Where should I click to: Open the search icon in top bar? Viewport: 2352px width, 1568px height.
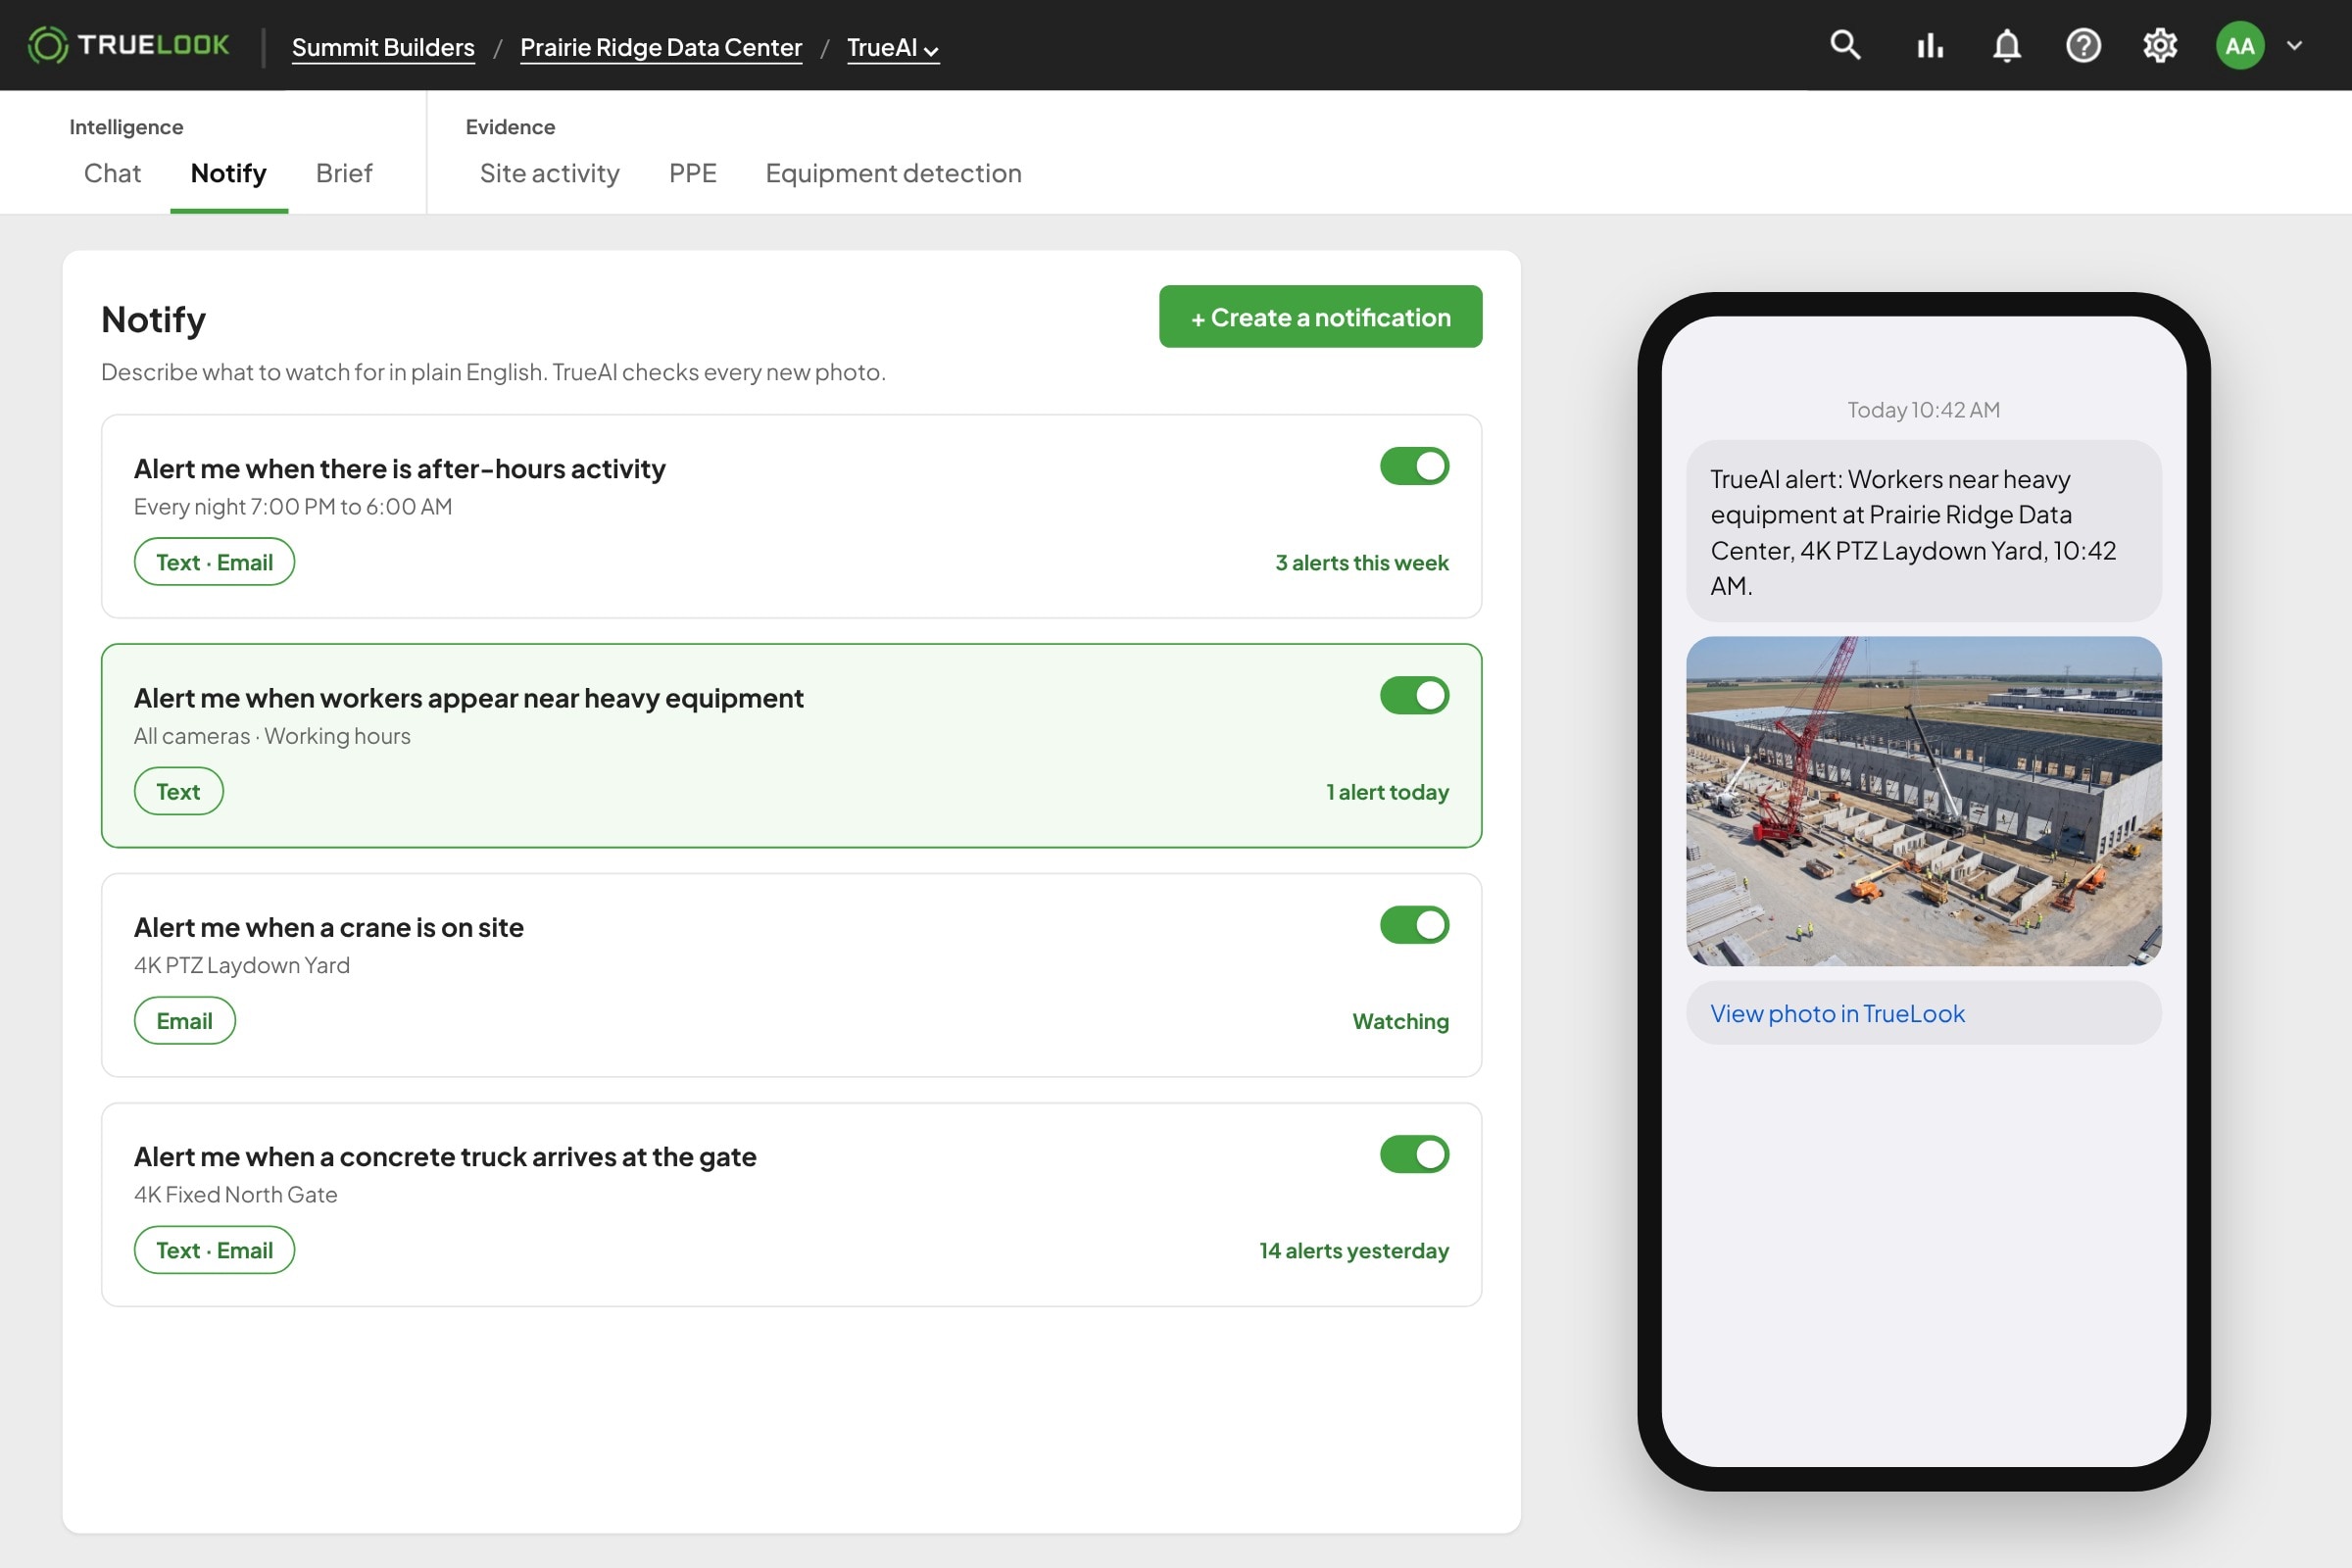1845,45
